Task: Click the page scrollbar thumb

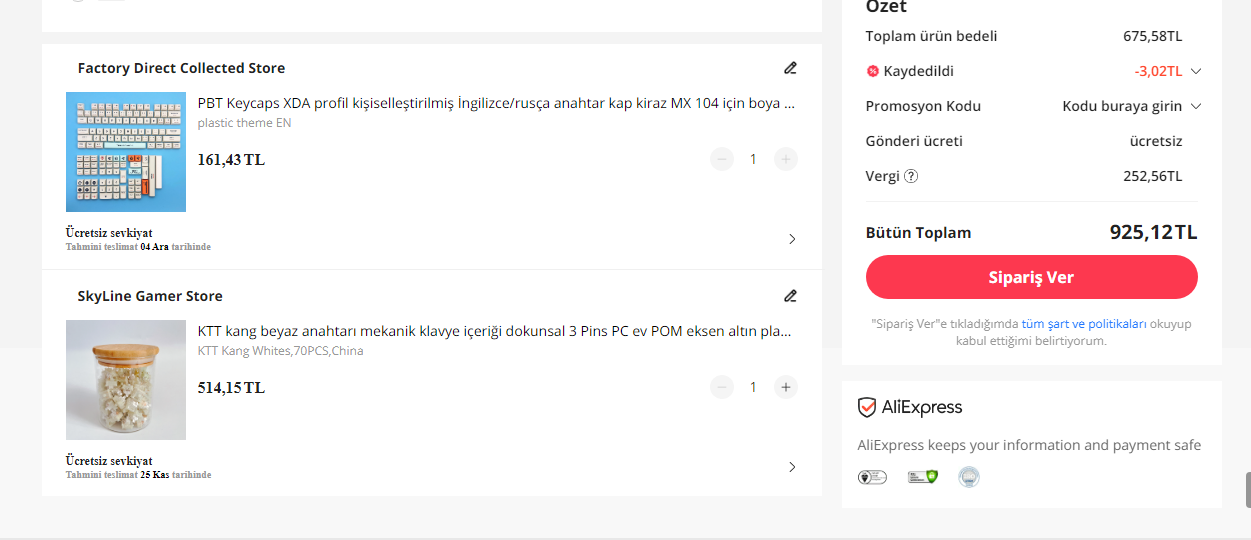Action: point(1247,490)
